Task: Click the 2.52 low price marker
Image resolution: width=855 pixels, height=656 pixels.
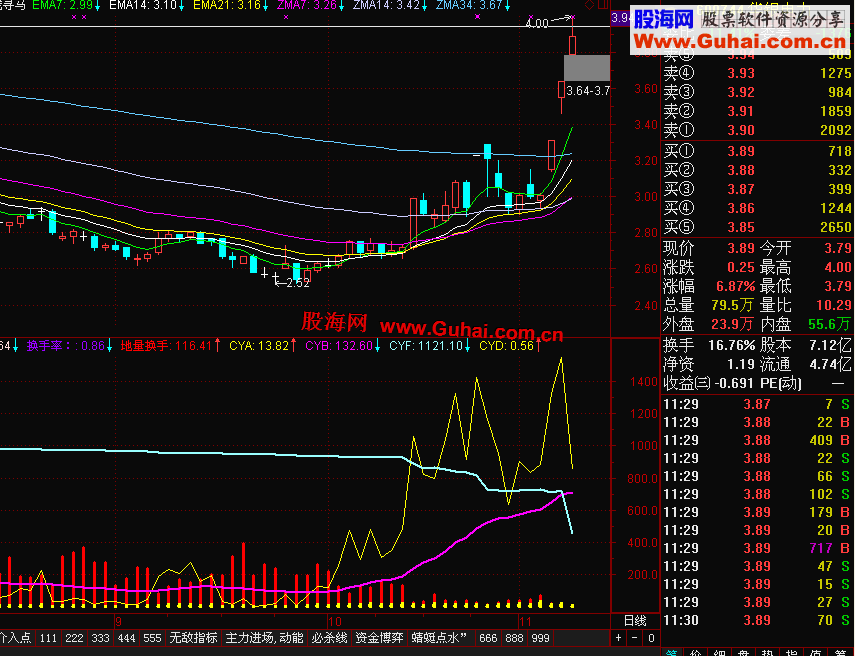Action: 293,282
